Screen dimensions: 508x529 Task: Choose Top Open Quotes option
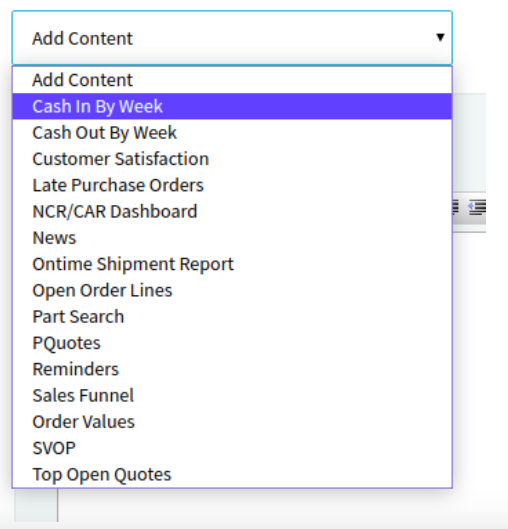[232, 475]
